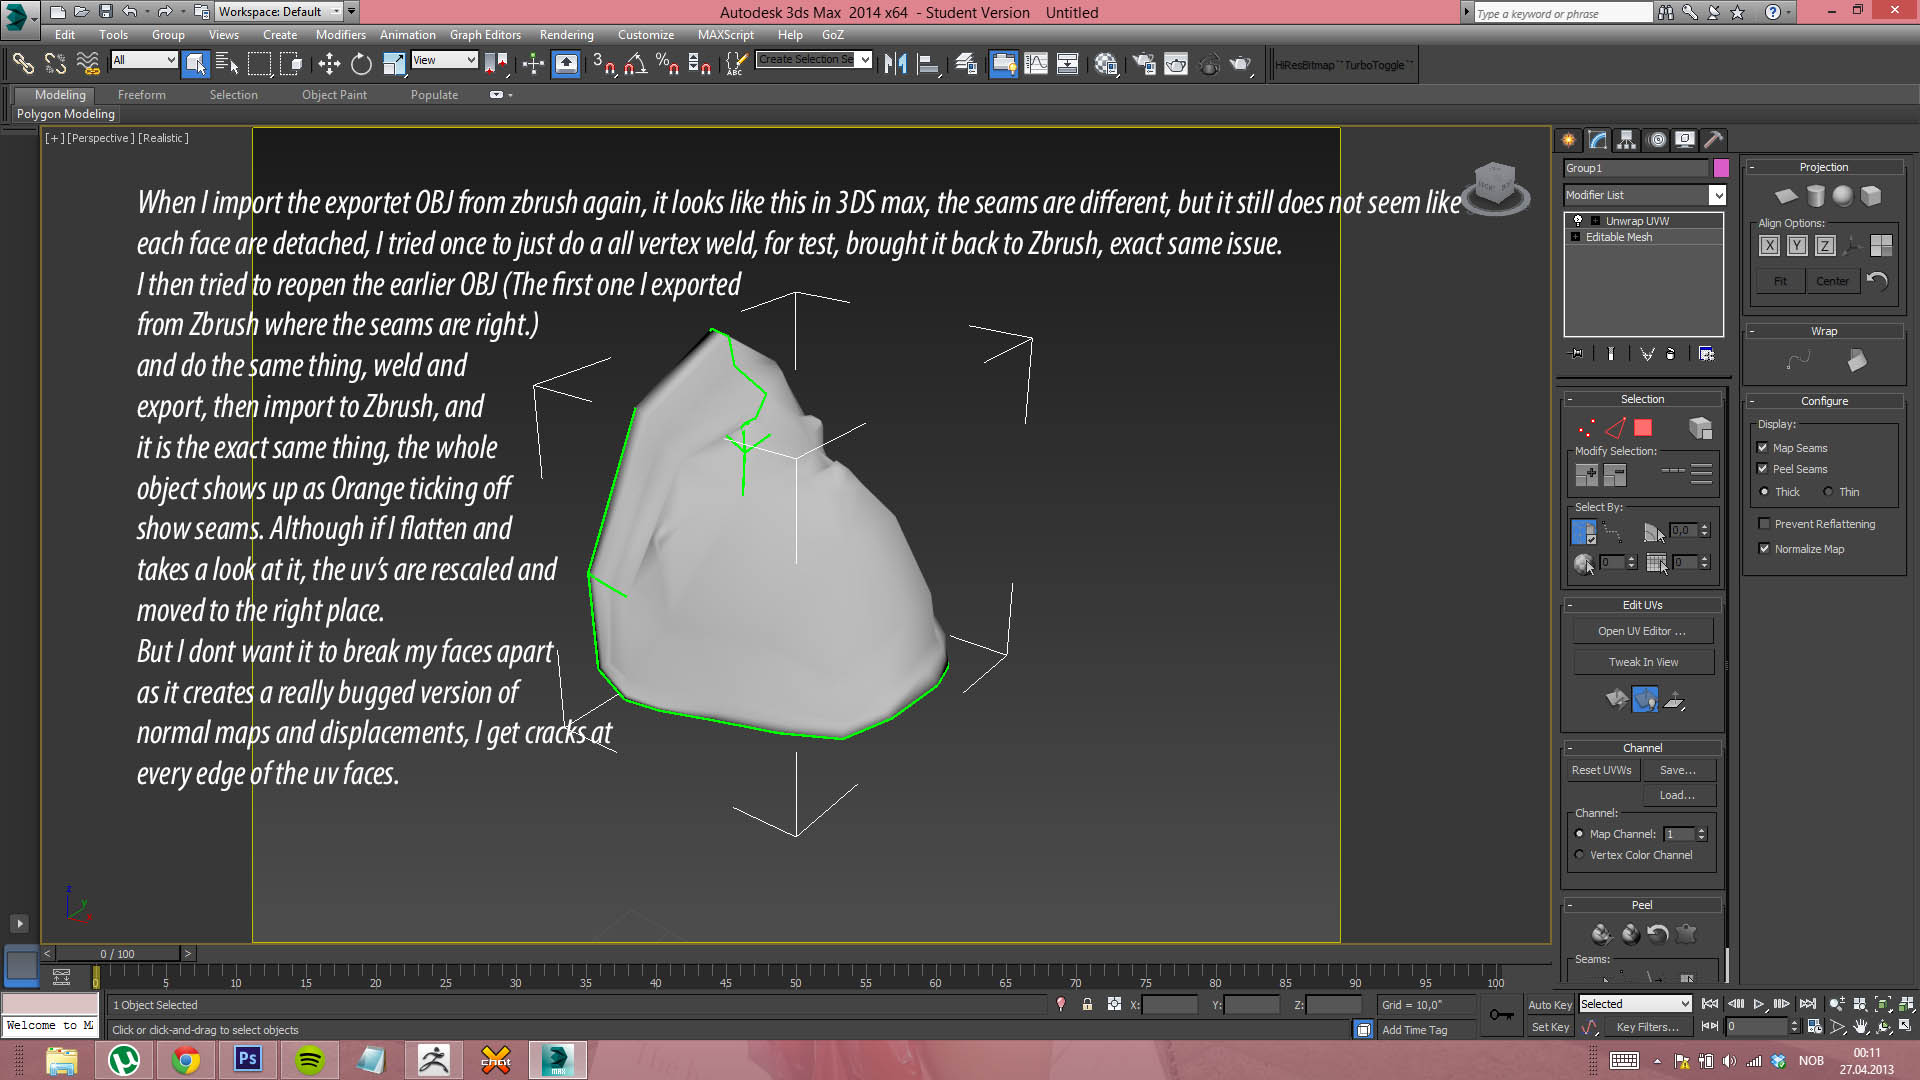
Task: Click Open UV Editor button
Action: point(1642,631)
